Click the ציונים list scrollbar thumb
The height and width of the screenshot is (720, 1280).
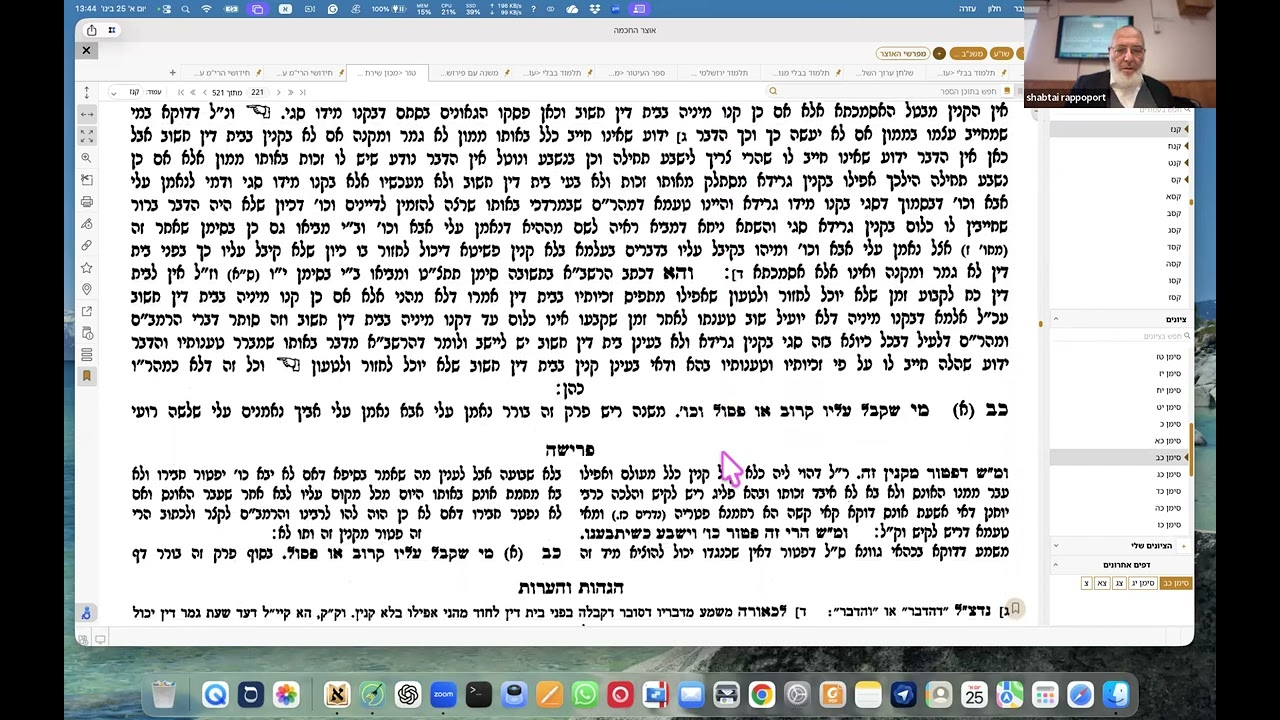tap(1190, 450)
